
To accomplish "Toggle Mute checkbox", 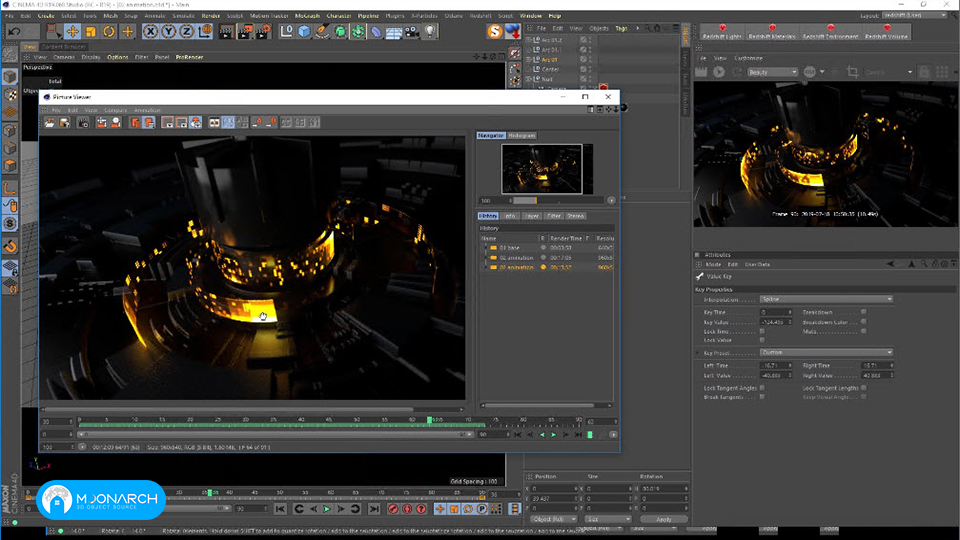I will pos(864,331).
